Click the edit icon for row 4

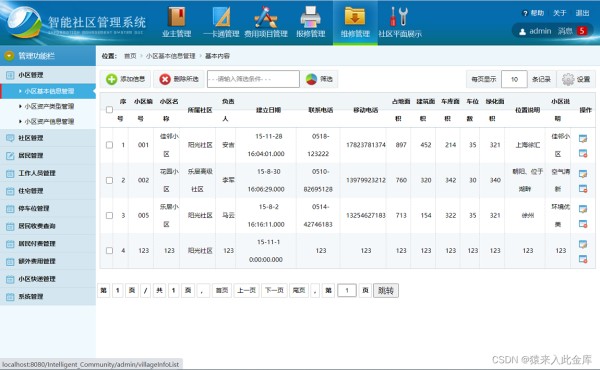click(583, 244)
